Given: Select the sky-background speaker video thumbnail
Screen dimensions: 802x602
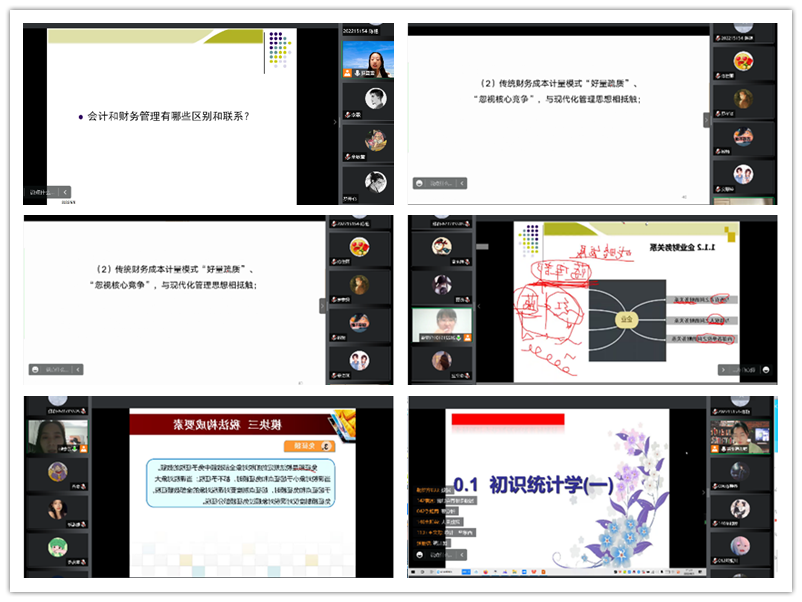Looking at the screenshot, I should pyautogui.click(x=368, y=59).
